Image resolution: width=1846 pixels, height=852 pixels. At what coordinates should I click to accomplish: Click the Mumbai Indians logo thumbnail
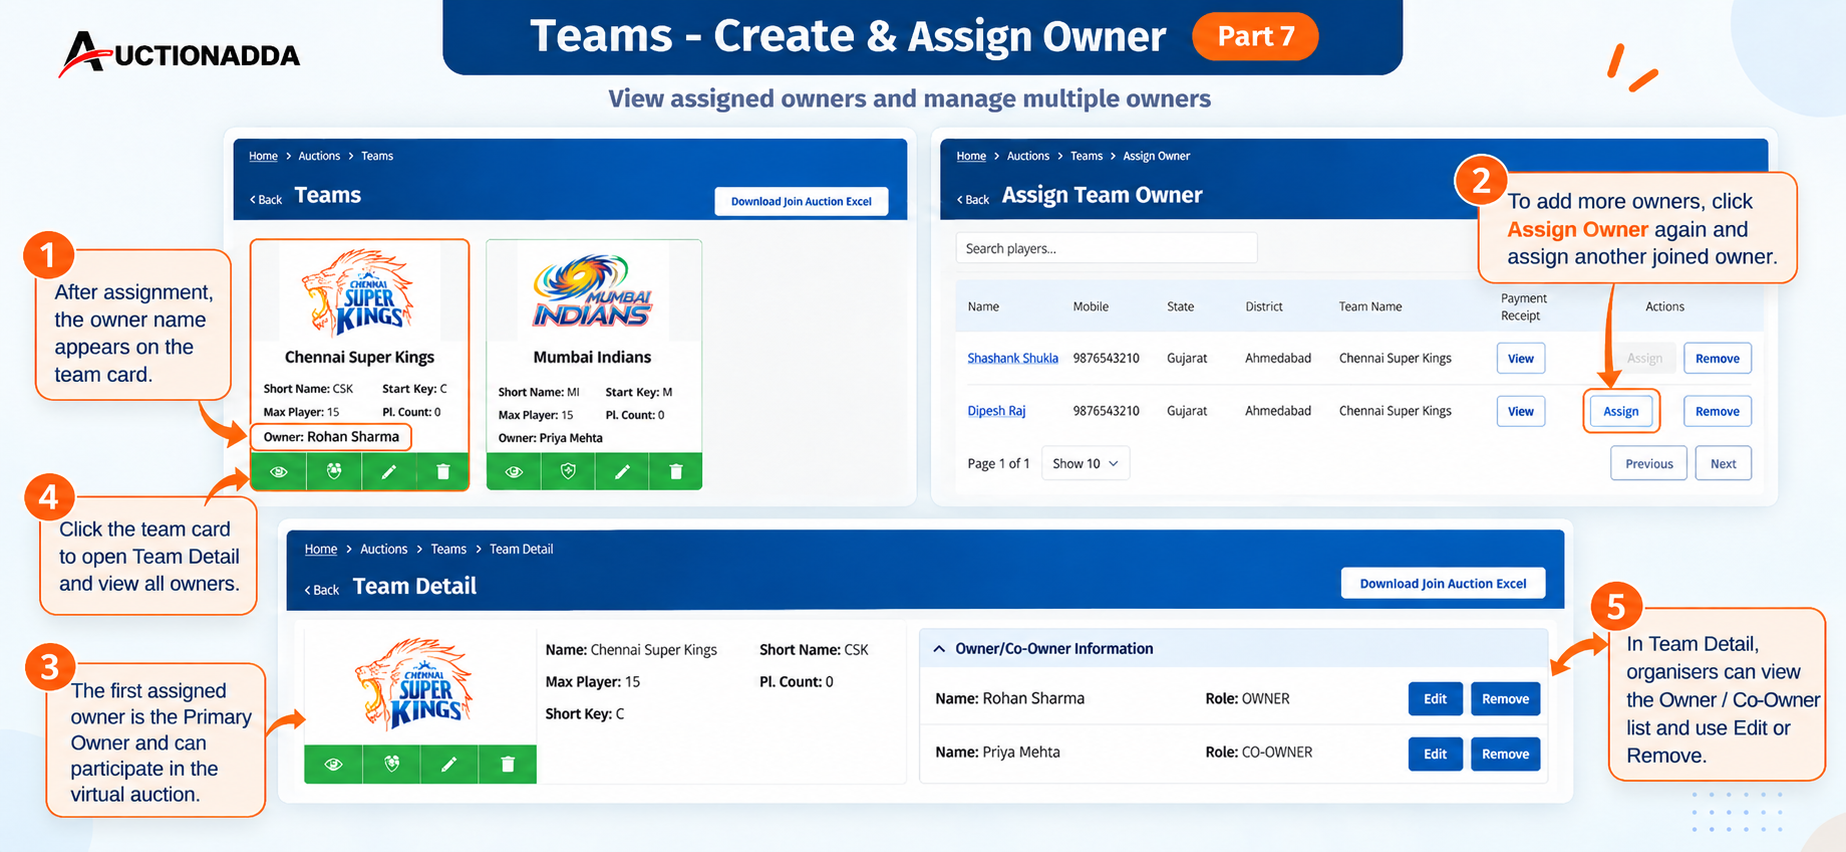point(593,291)
